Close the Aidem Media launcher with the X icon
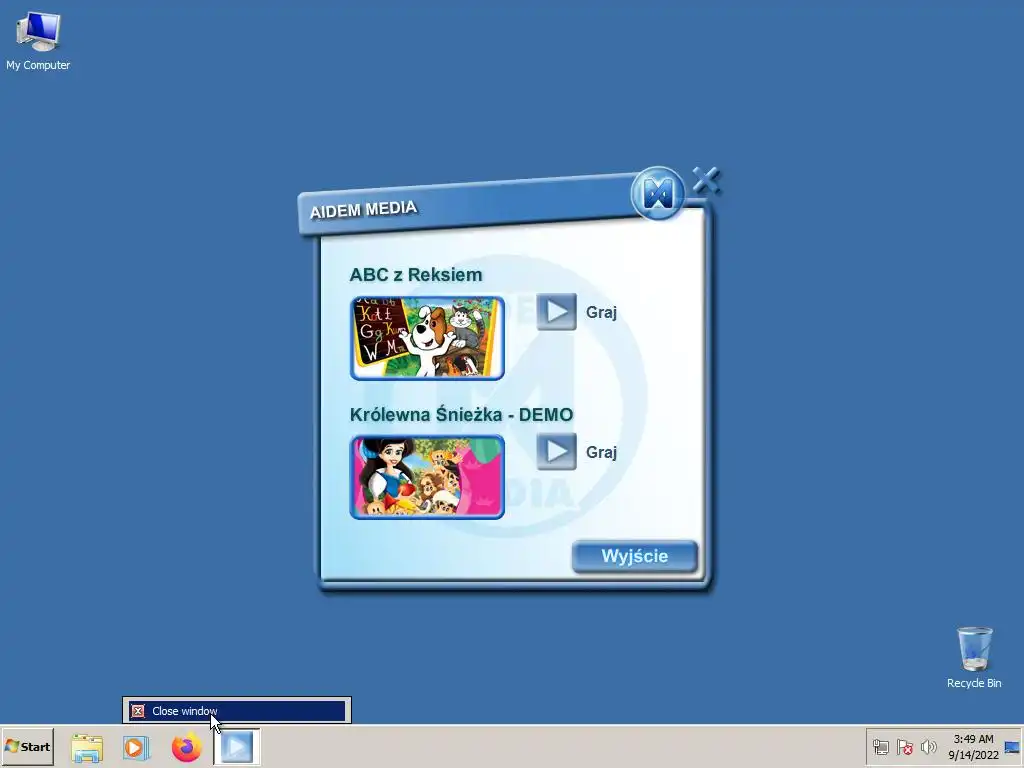Viewport: 1024px width, 768px height. coord(706,181)
